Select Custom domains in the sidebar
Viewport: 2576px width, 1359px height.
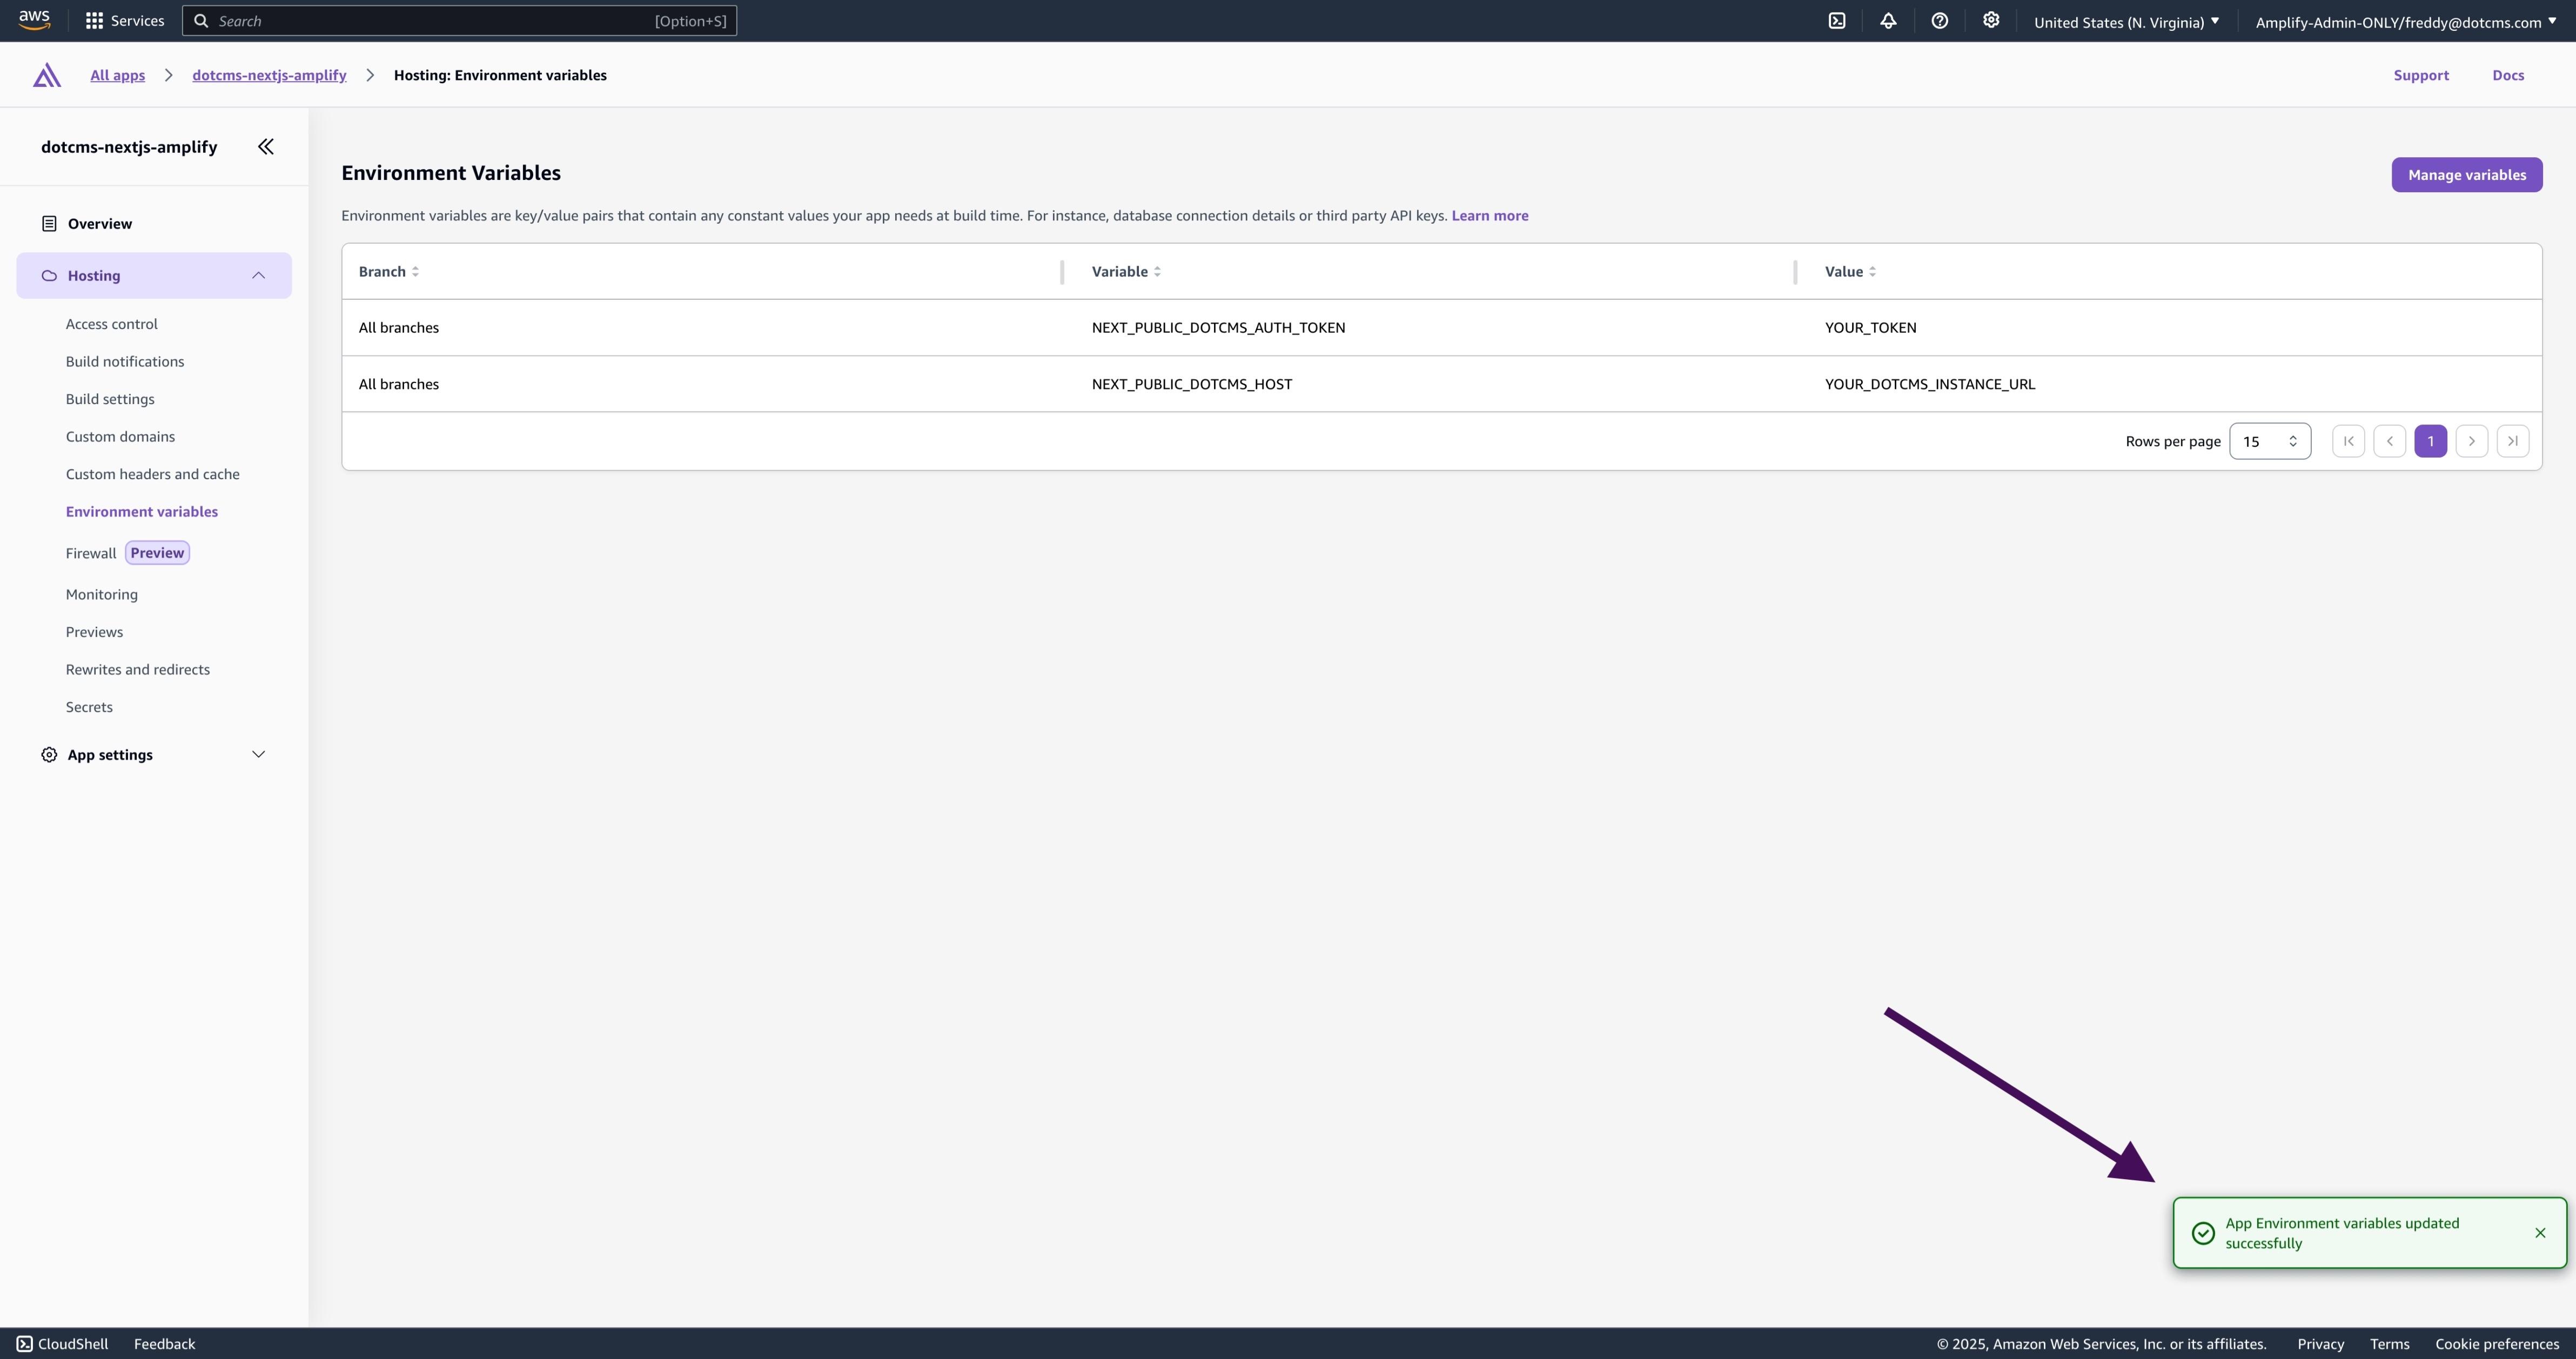pyautogui.click(x=120, y=436)
